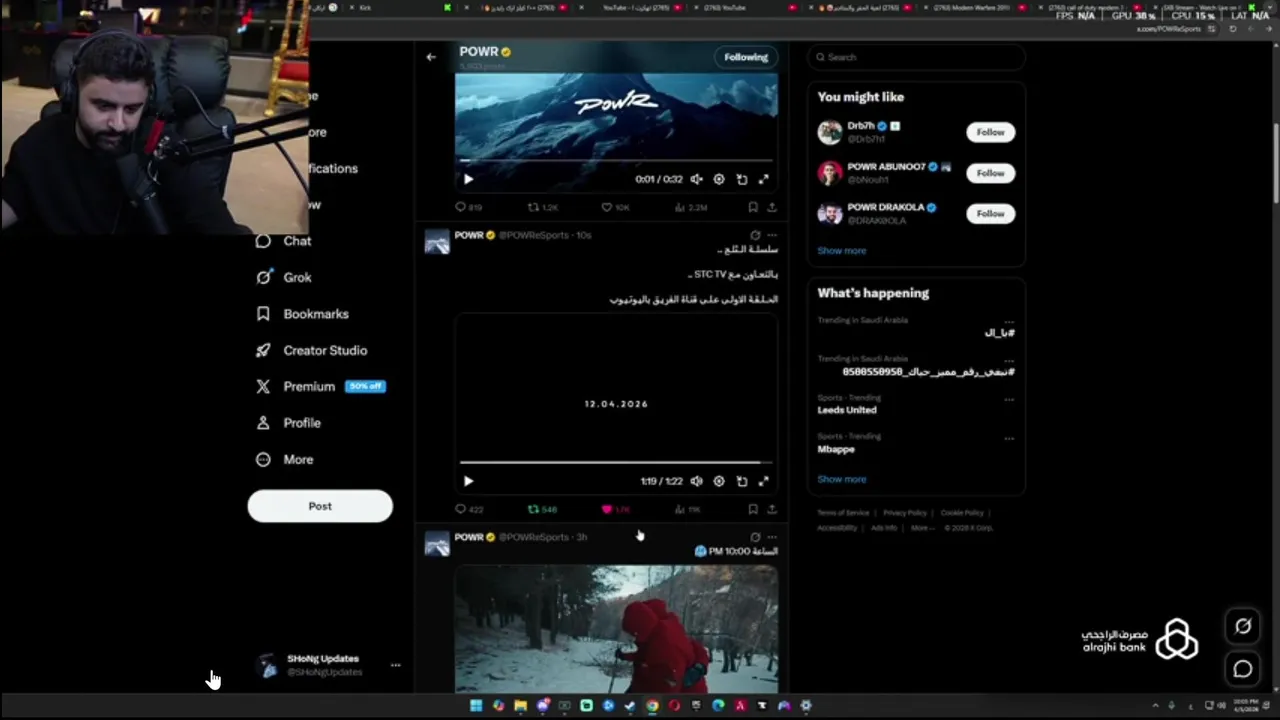Open settings gear on the 0:32 video
The width and height of the screenshot is (1280, 720).
(719, 179)
